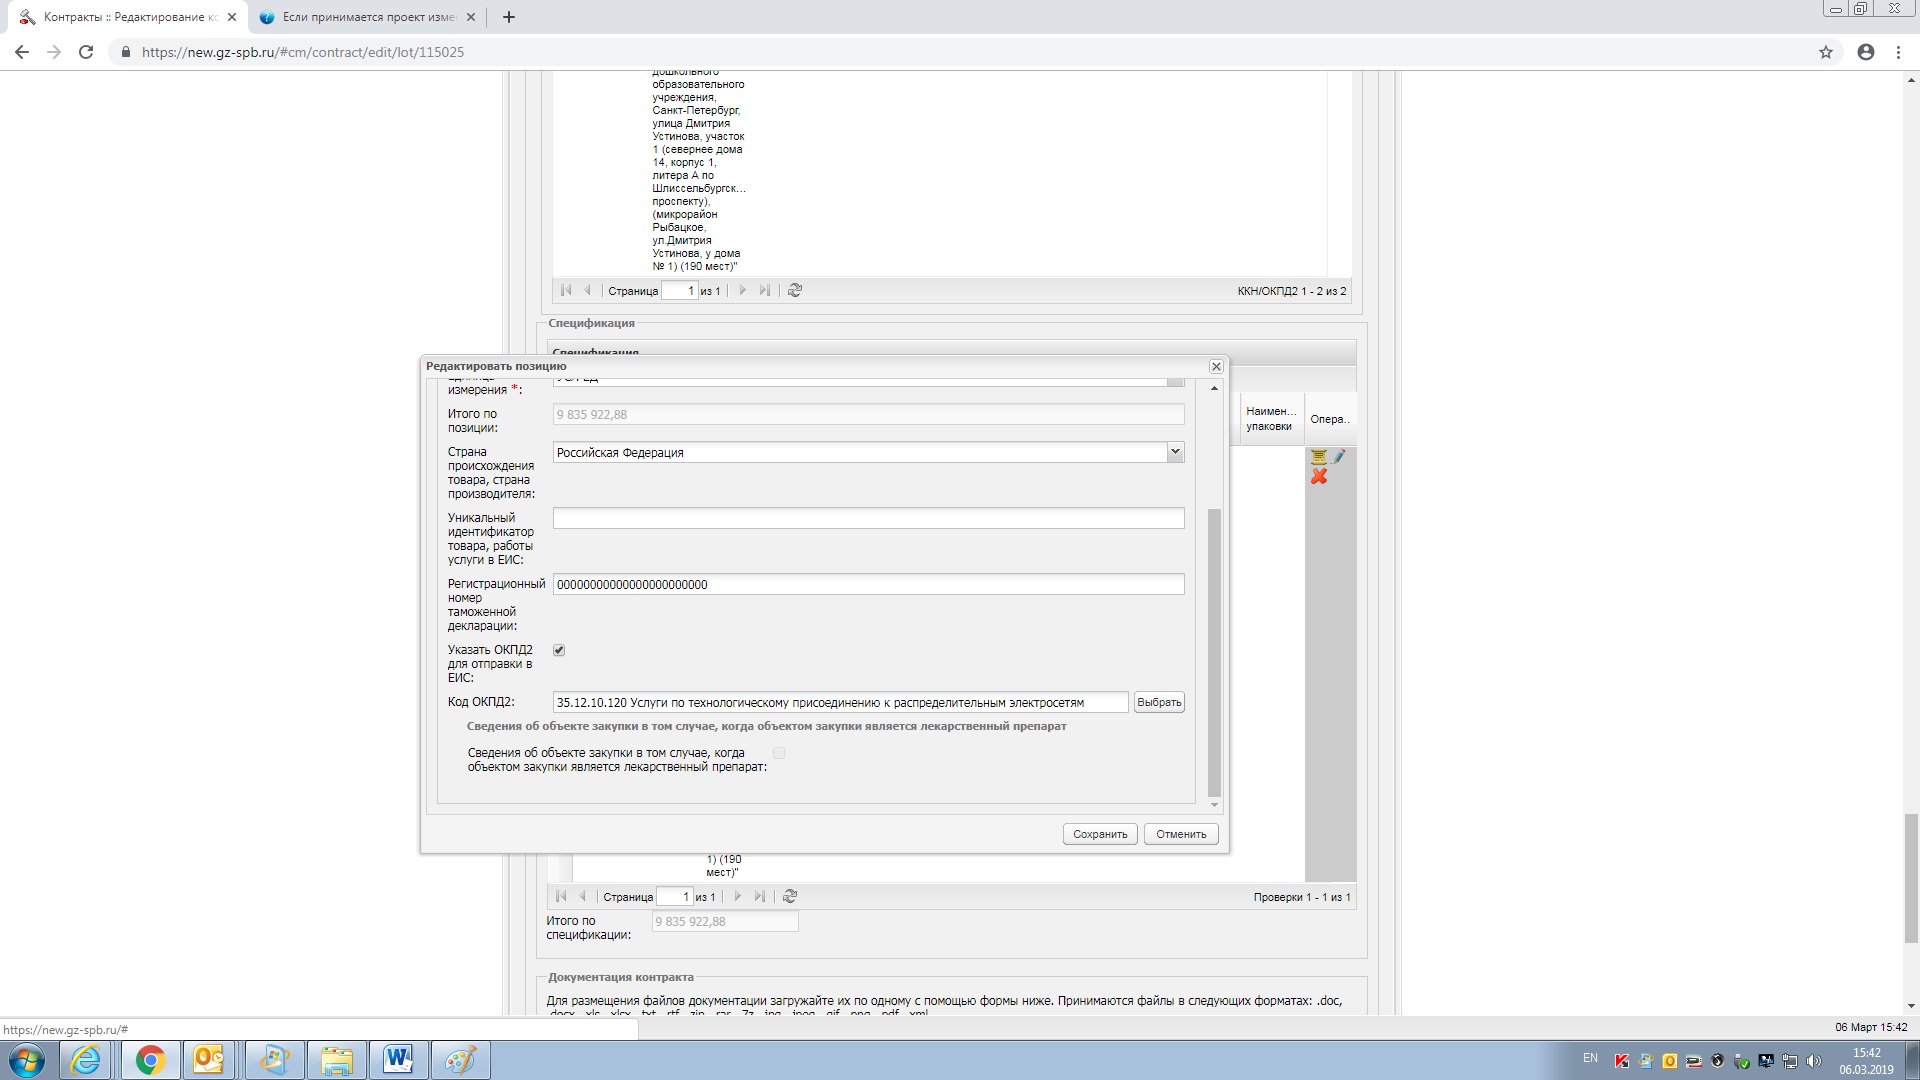Uncheck 'Указать ОКПД2 для отправки в ЕИС'
1920x1080 pixels.
click(559, 650)
